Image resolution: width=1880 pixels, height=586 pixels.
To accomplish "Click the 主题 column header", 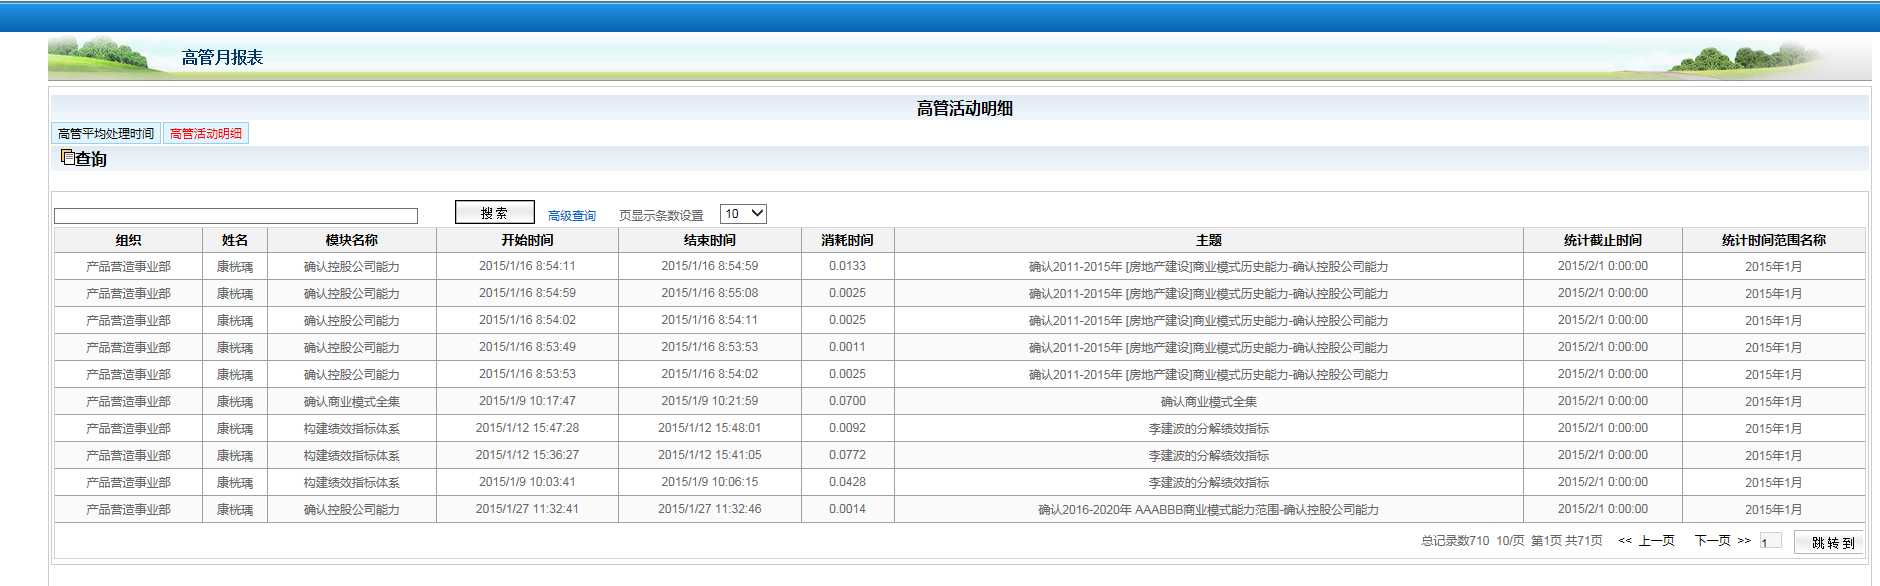I will pyautogui.click(x=1208, y=240).
